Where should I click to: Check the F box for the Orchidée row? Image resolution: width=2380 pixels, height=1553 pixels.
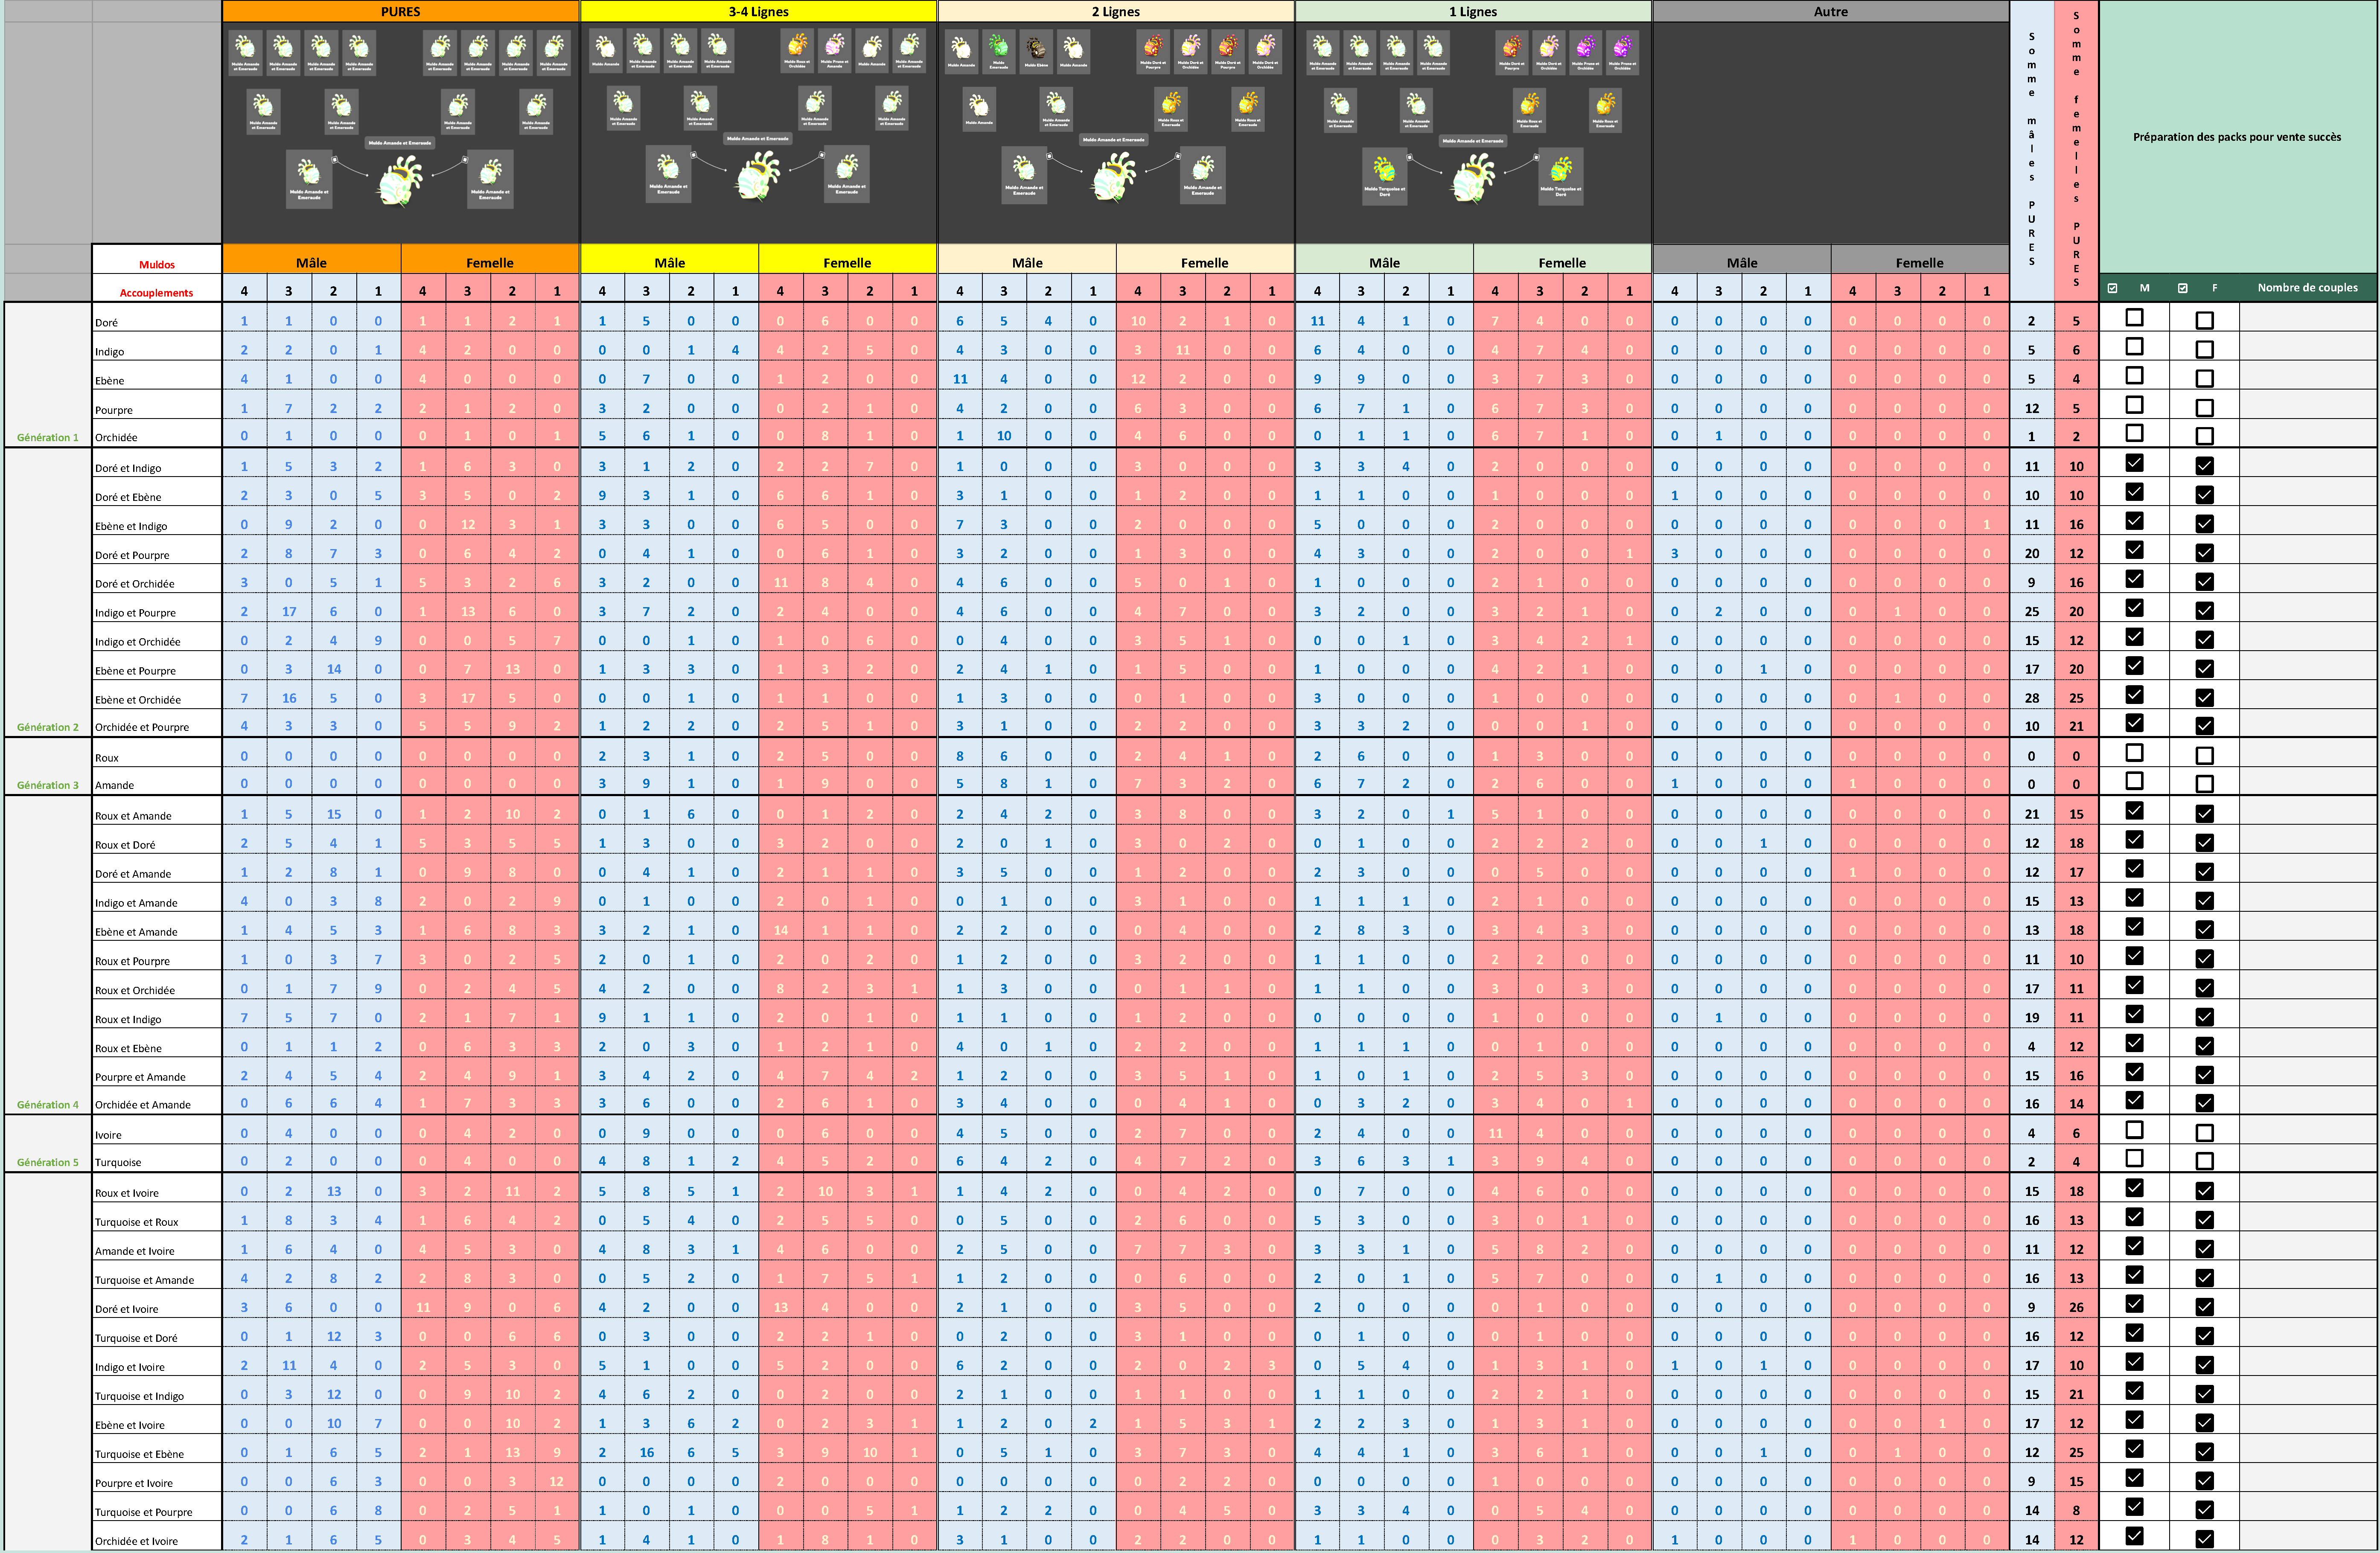pos(2204,436)
